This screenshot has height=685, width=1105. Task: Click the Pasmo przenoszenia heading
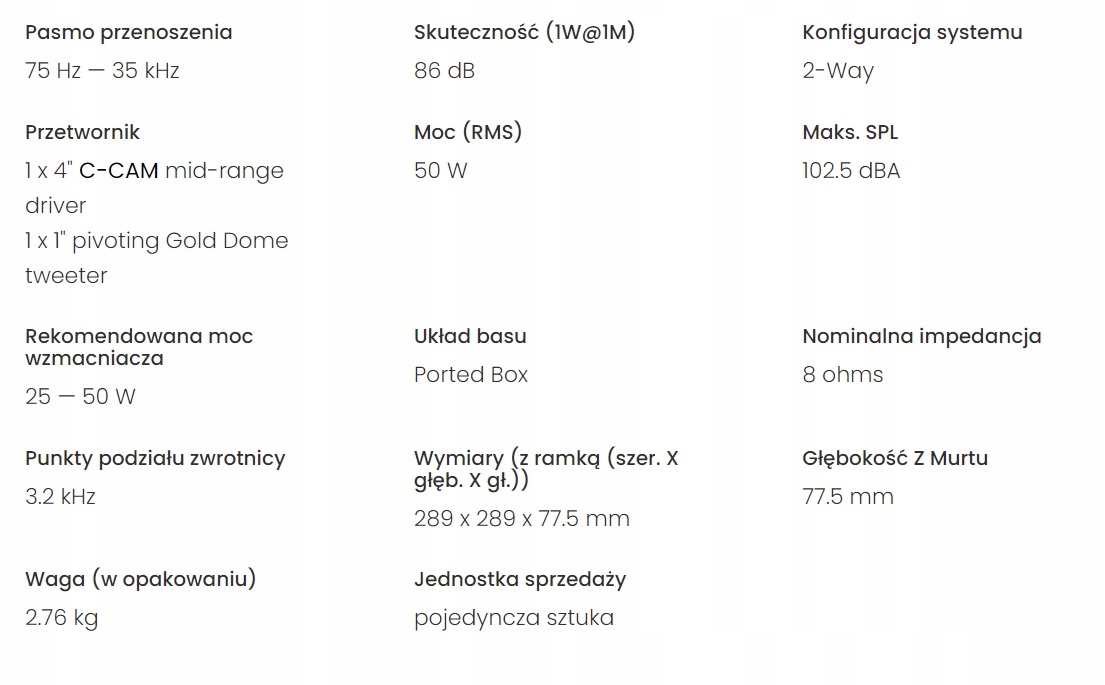128,32
